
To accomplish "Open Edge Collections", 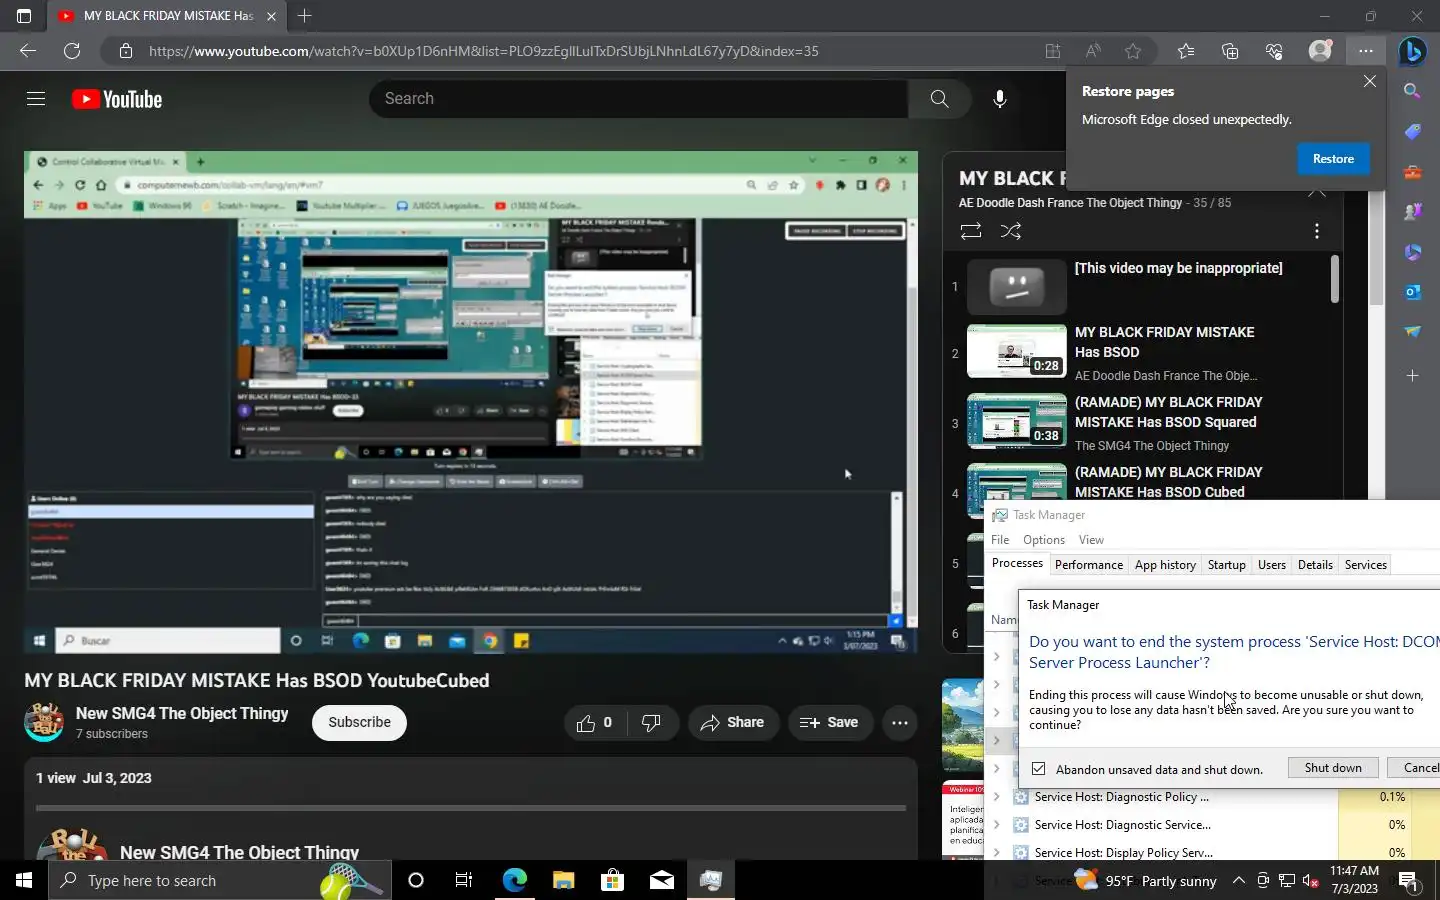I will (x=1230, y=51).
